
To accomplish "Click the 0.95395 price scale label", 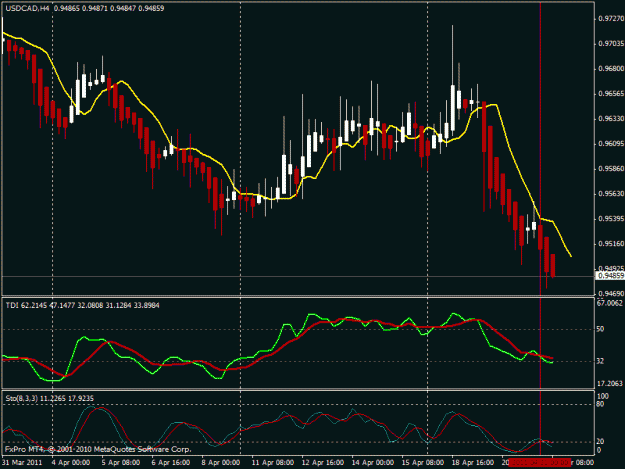I will tap(611, 219).
